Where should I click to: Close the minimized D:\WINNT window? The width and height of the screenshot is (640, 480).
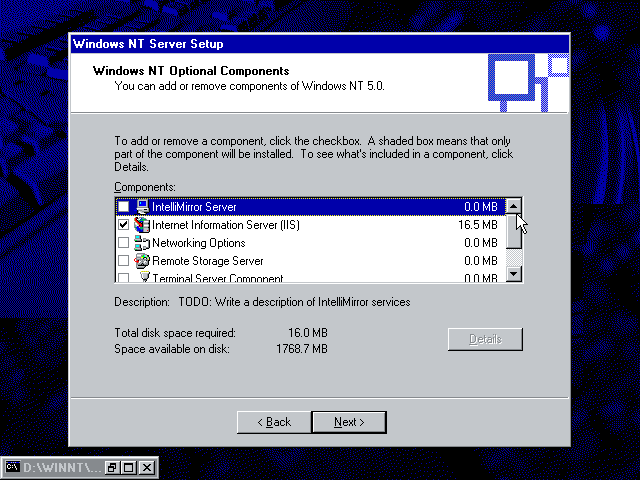pos(147,467)
